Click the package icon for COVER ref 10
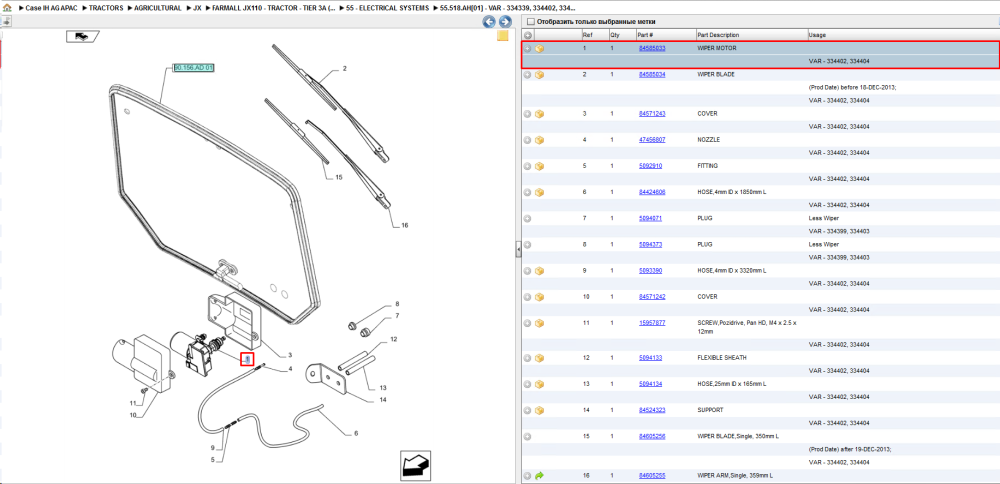Image resolution: width=1000 pixels, height=484 pixels. click(x=540, y=297)
